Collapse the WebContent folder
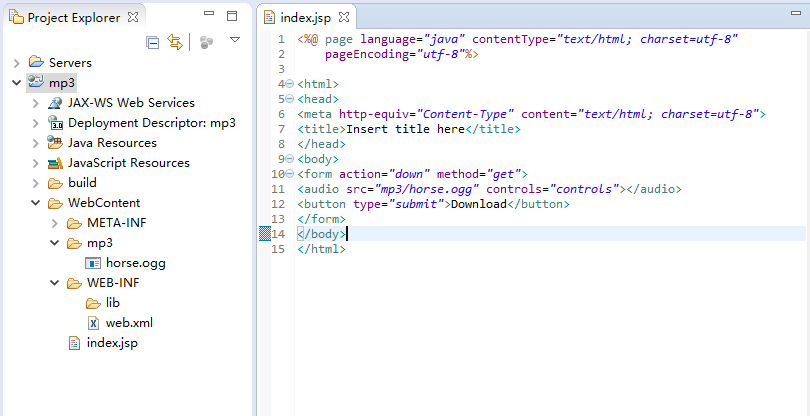This screenshot has height=416, width=810. point(35,203)
